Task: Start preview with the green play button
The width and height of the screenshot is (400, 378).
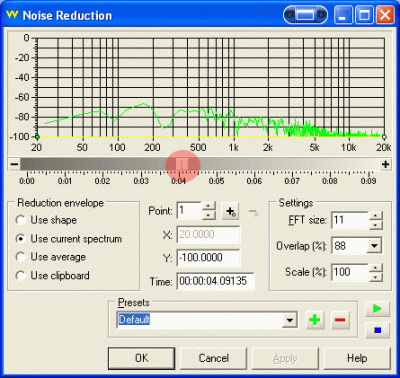Action: tap(377, 309)
